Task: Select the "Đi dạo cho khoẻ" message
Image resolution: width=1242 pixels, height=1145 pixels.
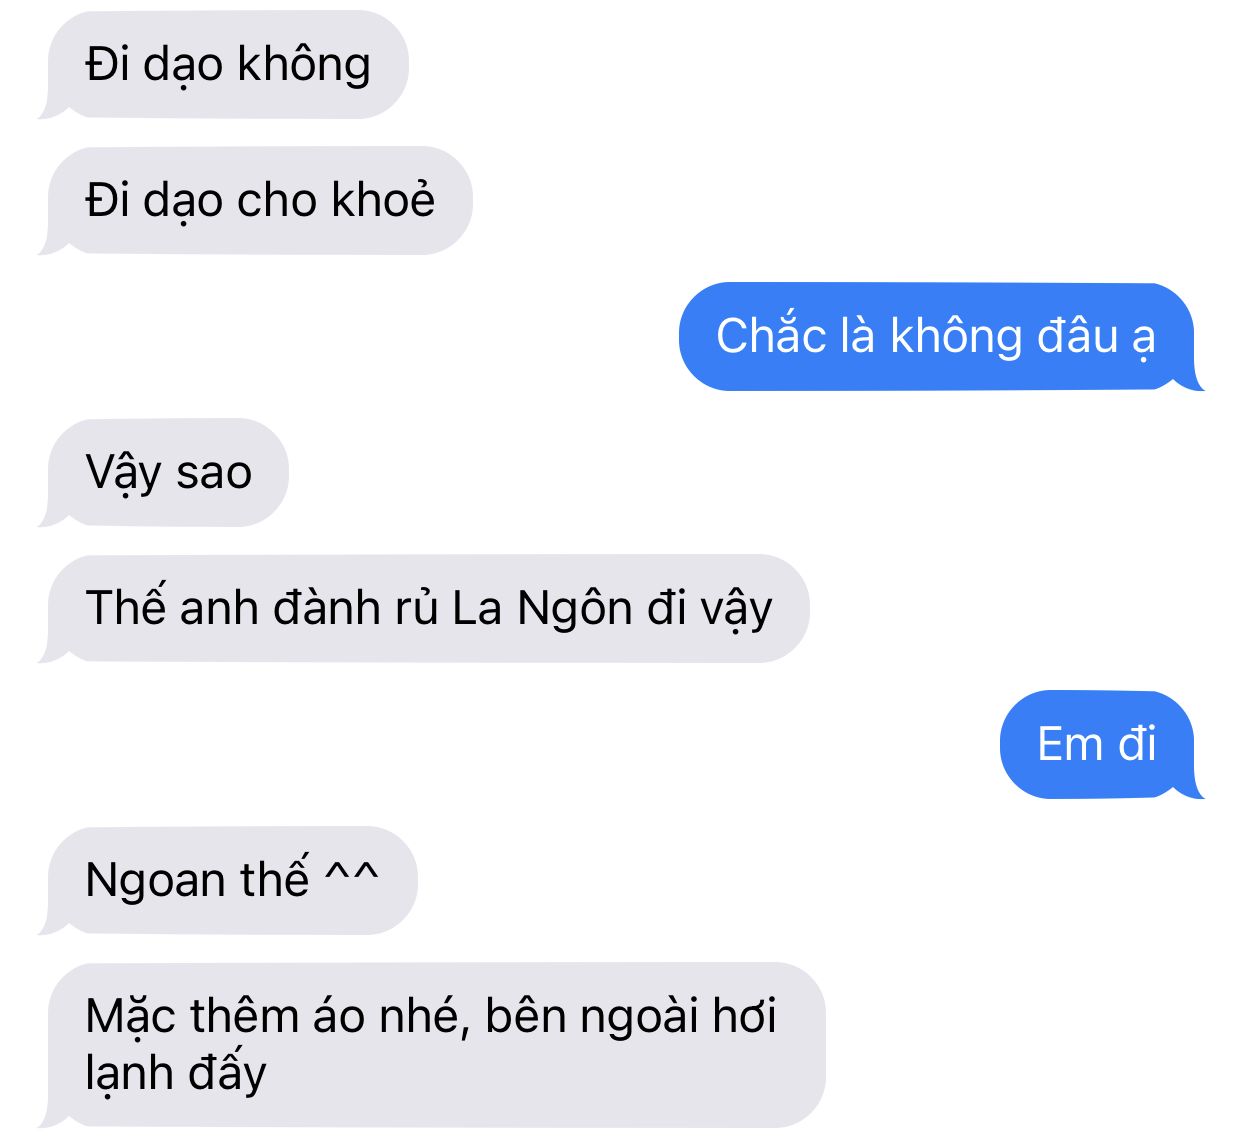Action: coord(259,200)
